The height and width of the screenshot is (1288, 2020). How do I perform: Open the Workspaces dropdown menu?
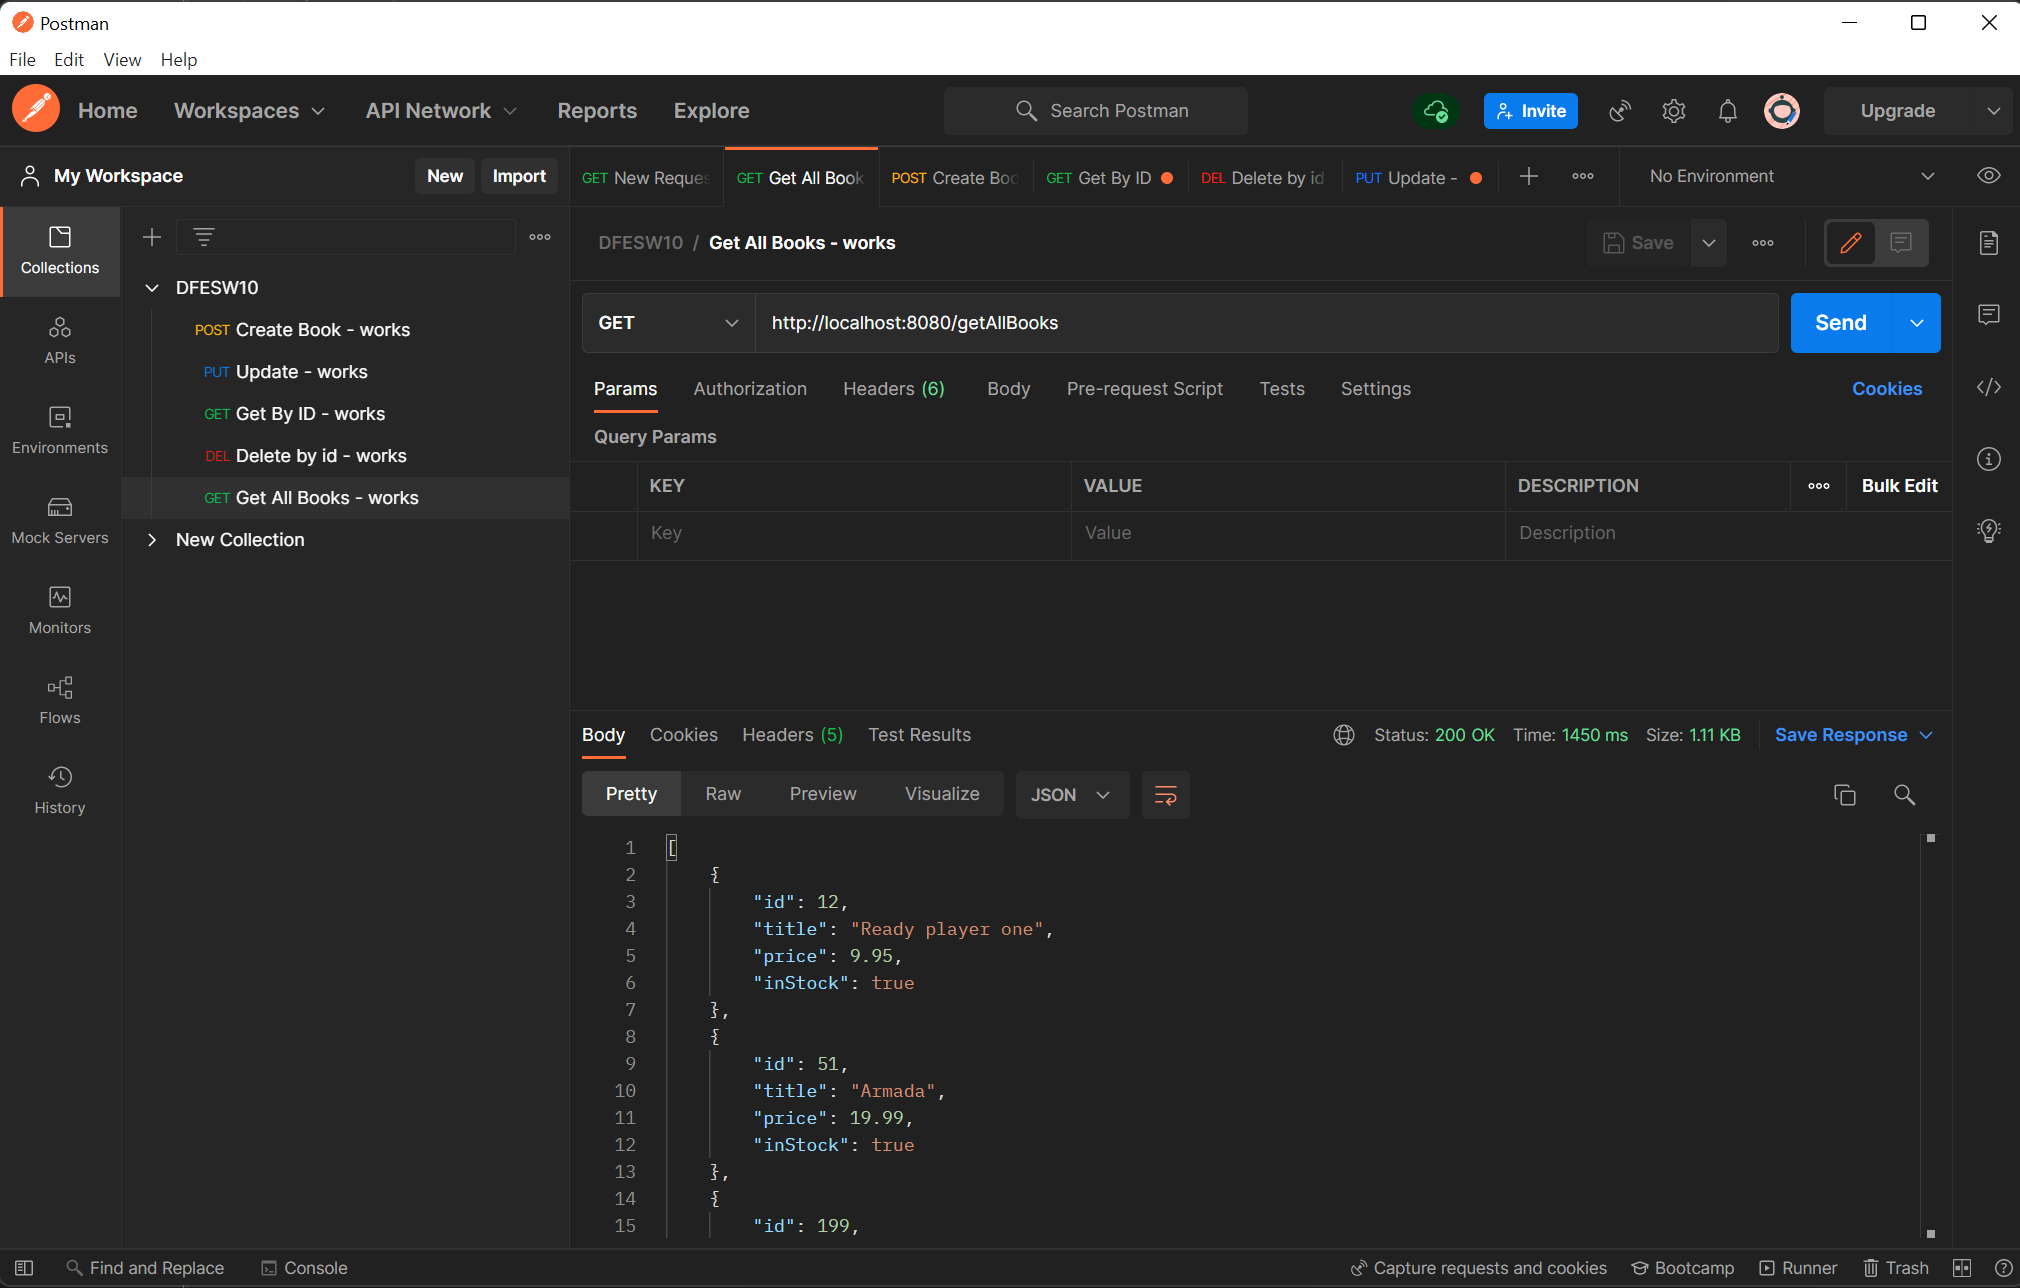[249, 111]
